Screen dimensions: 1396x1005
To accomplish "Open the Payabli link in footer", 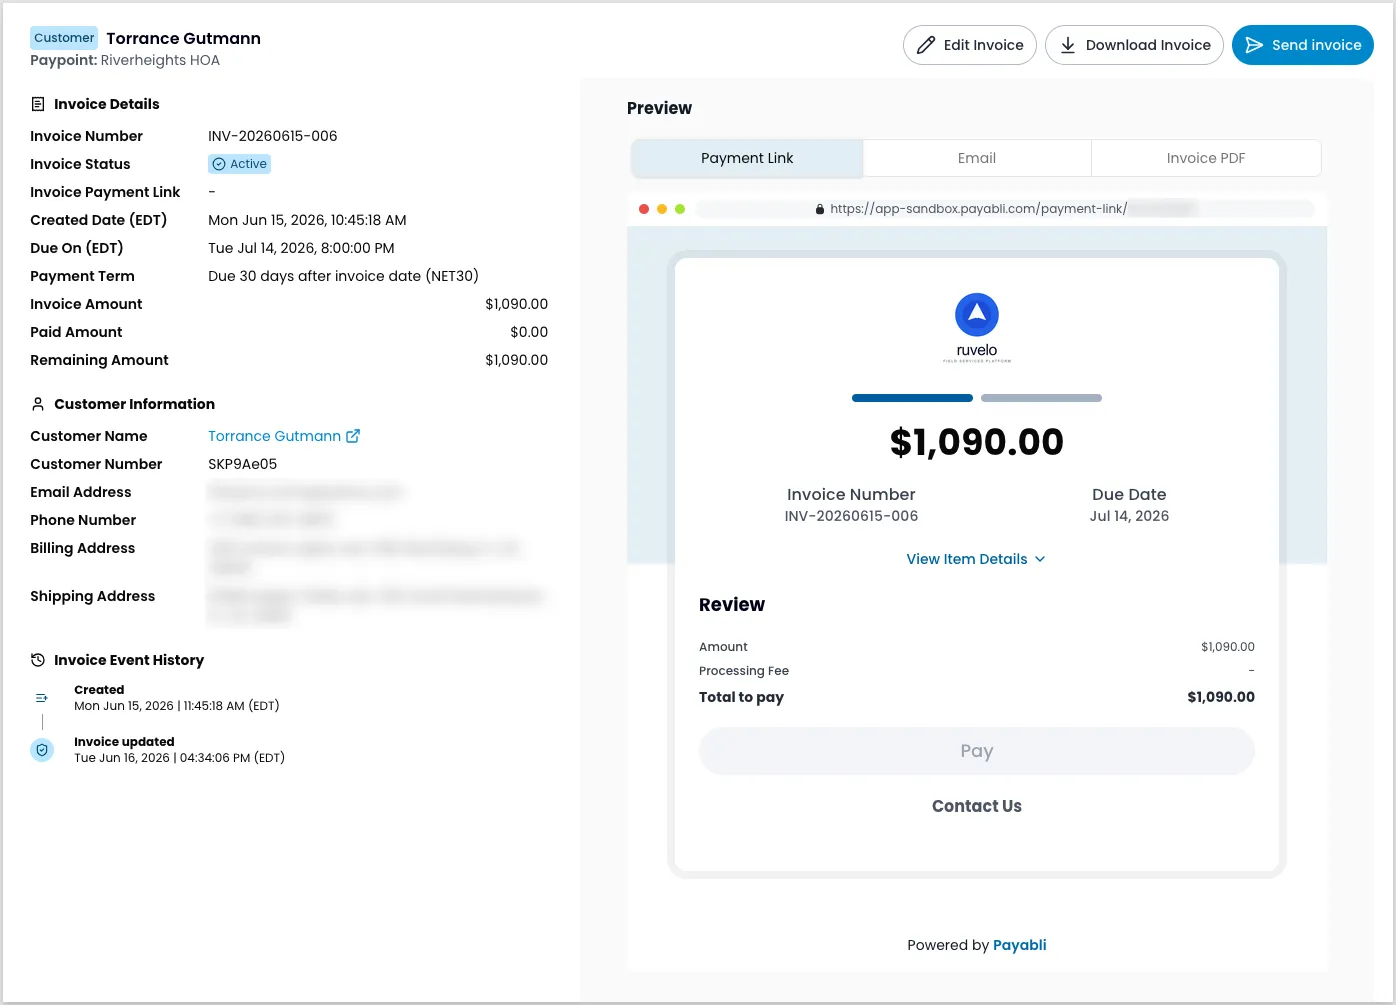I will point(1020,945).
